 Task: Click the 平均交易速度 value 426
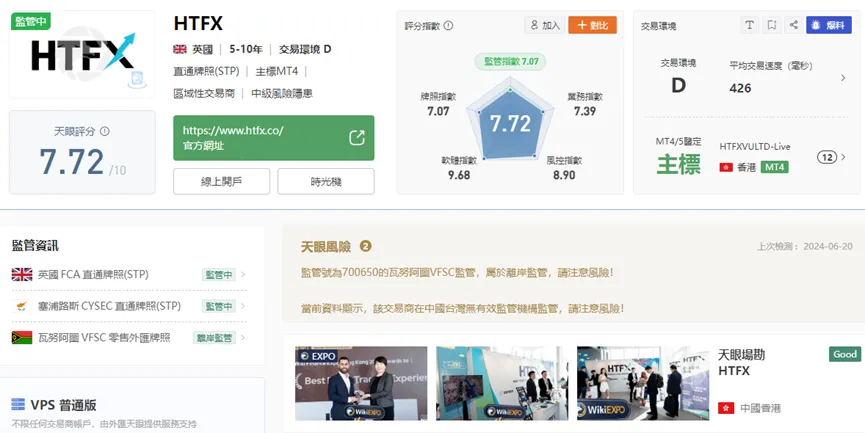click(740, 88)
